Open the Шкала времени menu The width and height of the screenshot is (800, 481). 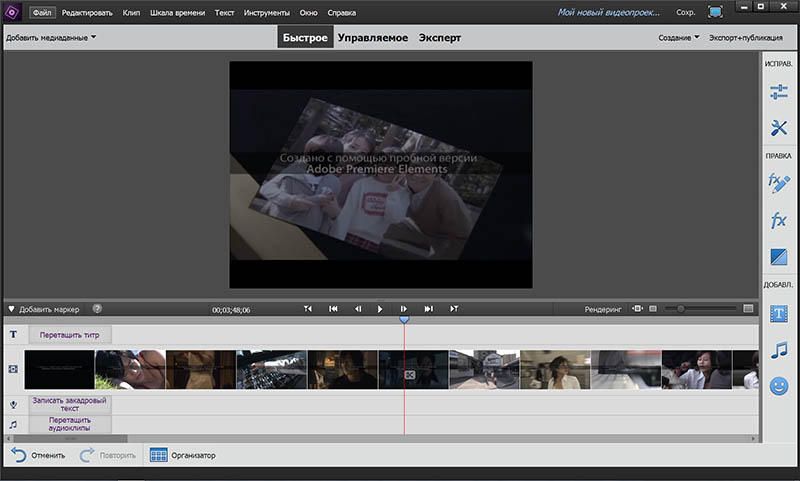pos(177,13)
